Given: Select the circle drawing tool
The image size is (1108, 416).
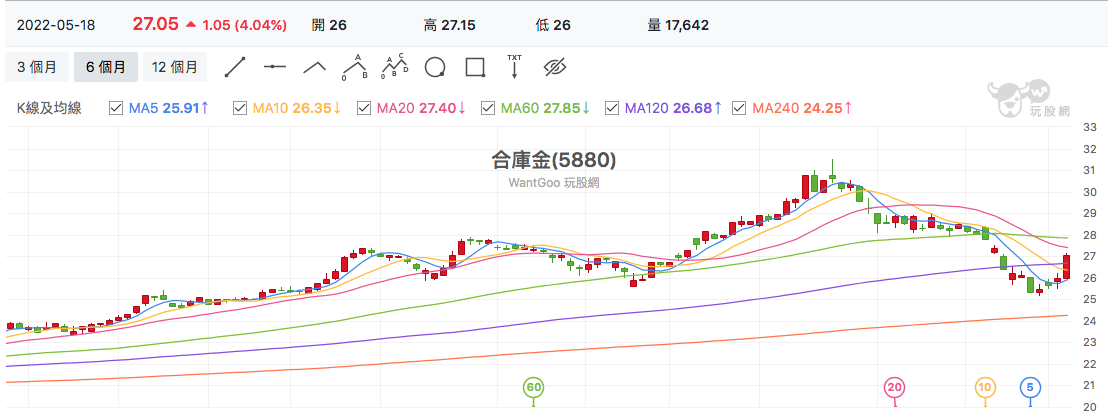Looking at the screenshot, I should (x=435, y=67).
